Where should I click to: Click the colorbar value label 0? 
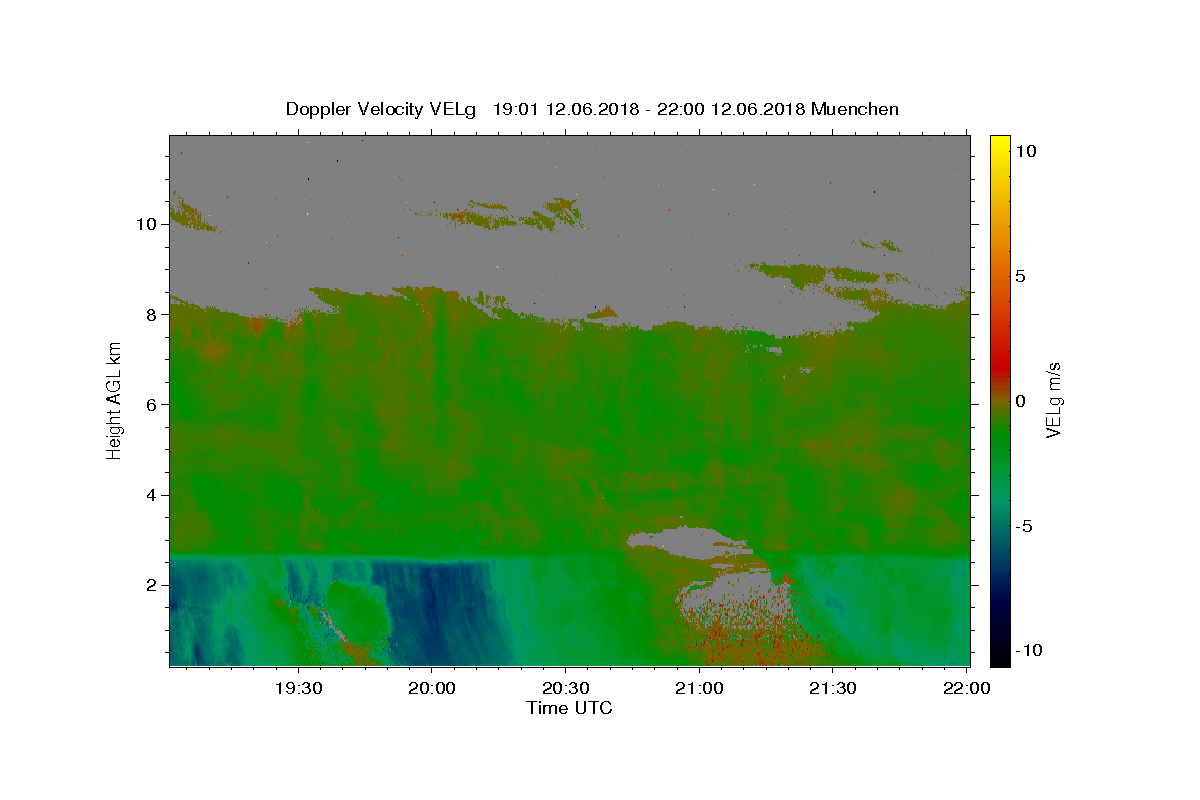(x=1021, y=401)
